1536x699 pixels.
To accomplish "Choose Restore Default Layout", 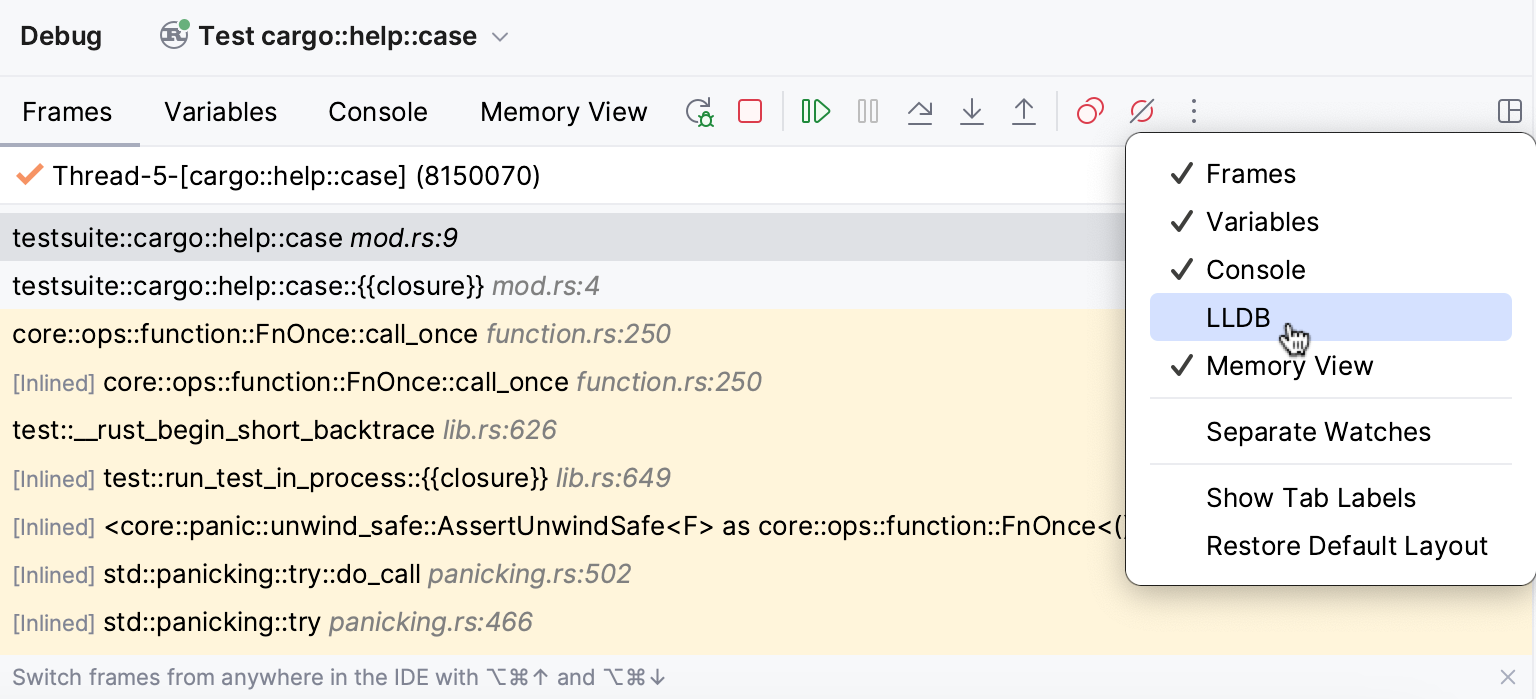I will click(1346, 546).
